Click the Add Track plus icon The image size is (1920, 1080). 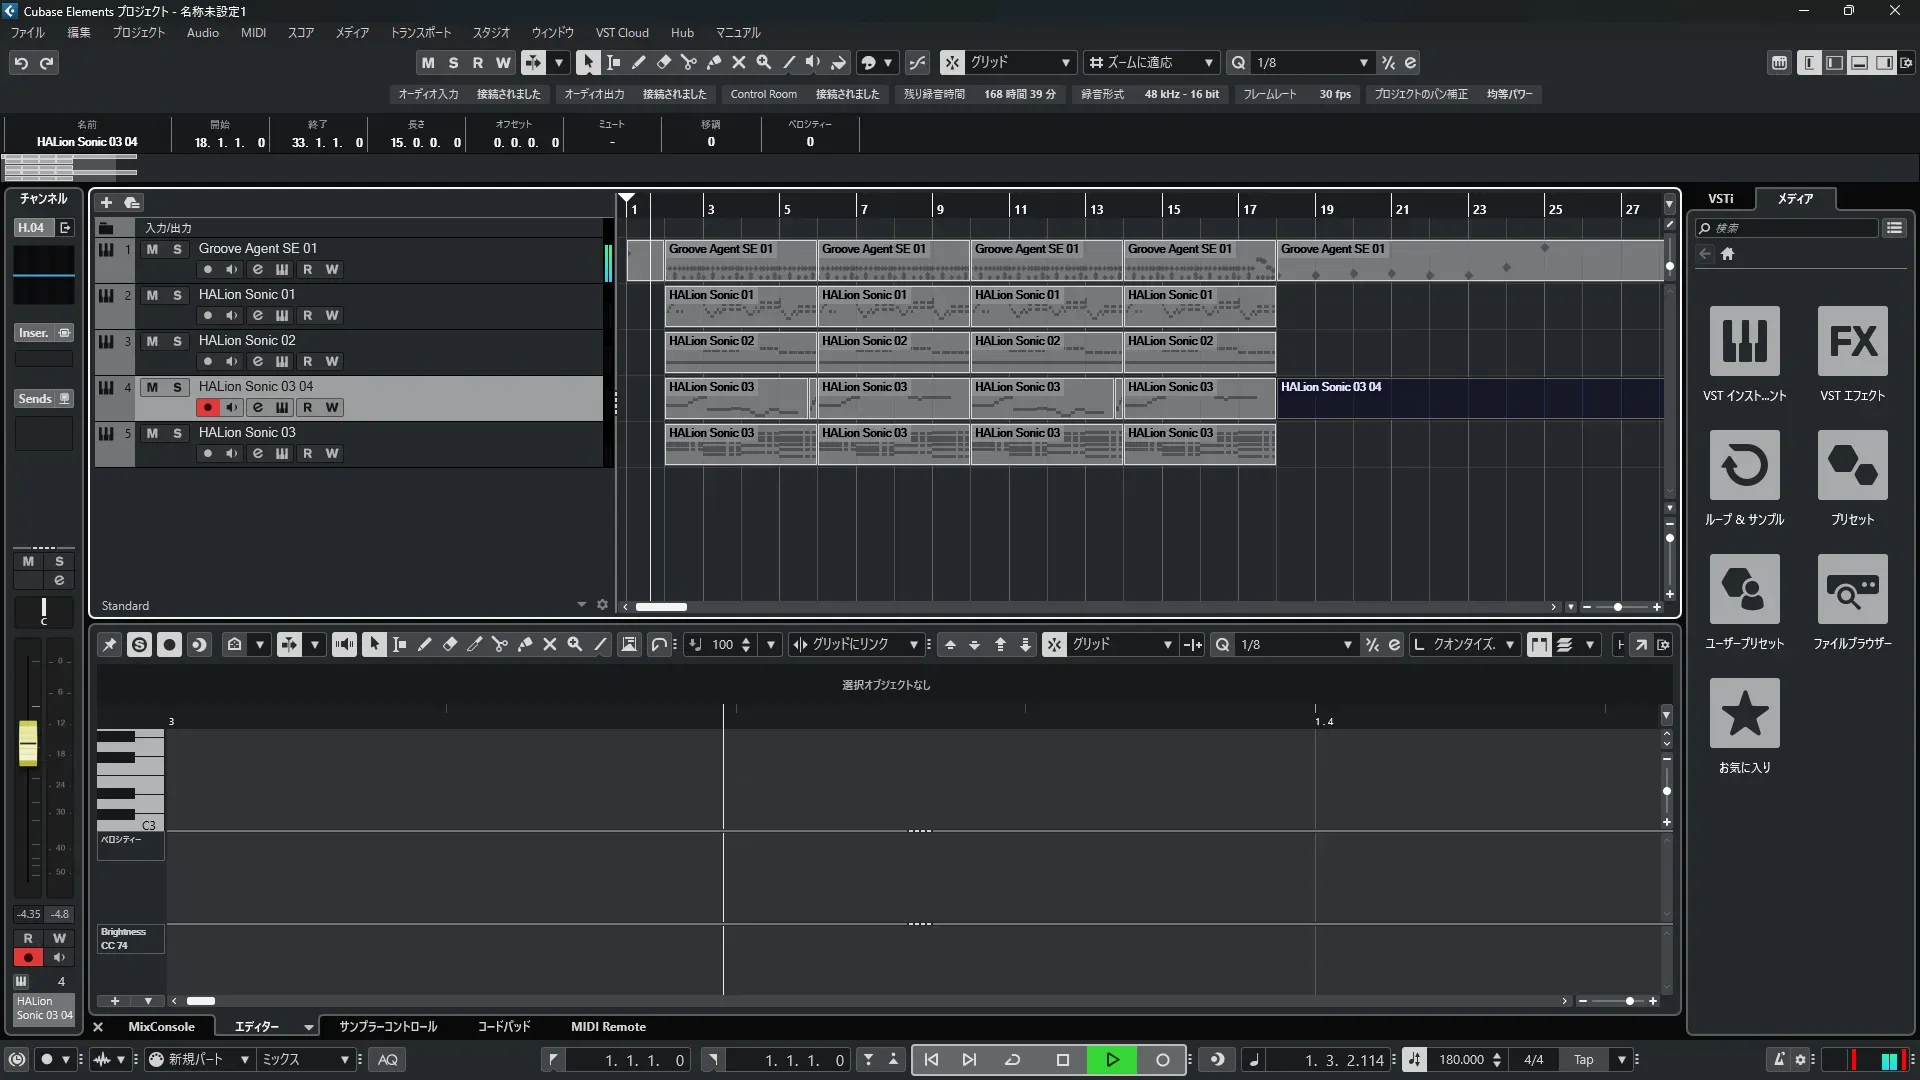coord(106,203)
